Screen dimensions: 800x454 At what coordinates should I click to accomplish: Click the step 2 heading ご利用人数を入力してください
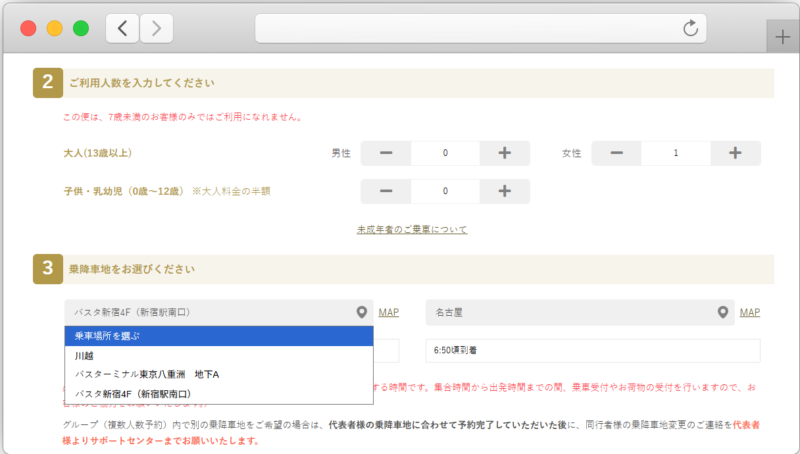(142, 83)
